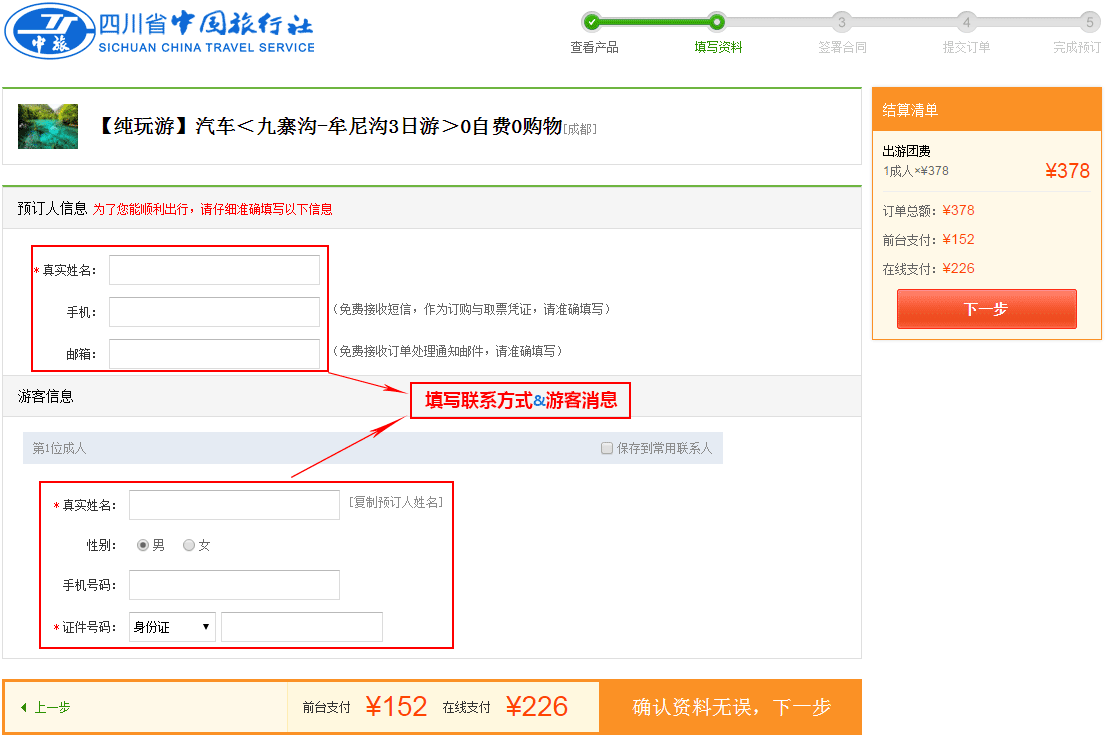Click the traveler 手机号码 field
Screen dimensions: 1107x752
(x=234, y=585)
